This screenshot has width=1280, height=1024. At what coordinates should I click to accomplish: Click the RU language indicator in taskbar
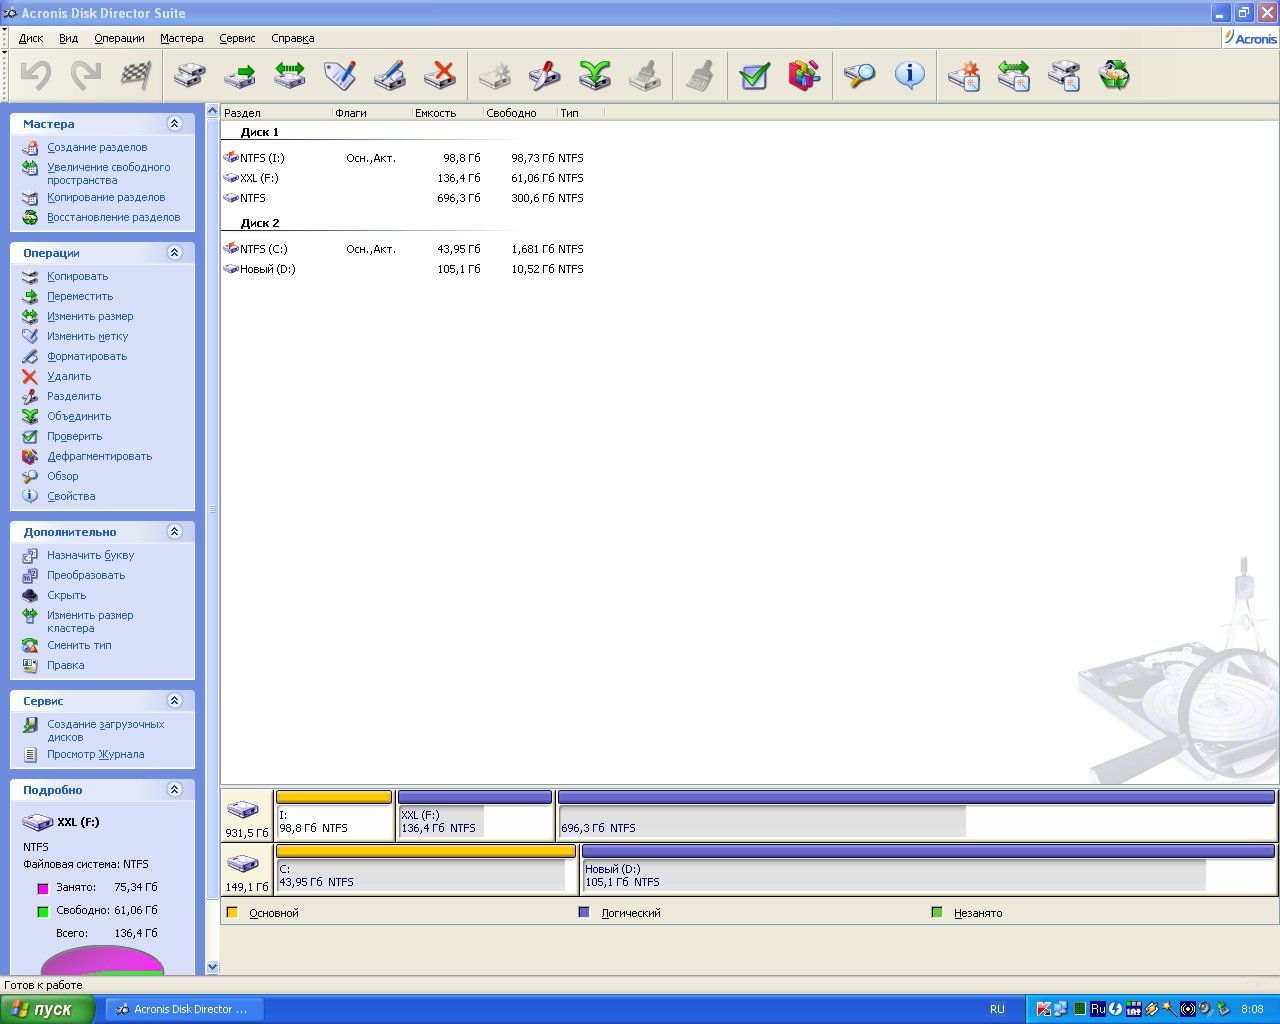(x=997, y=1009)
